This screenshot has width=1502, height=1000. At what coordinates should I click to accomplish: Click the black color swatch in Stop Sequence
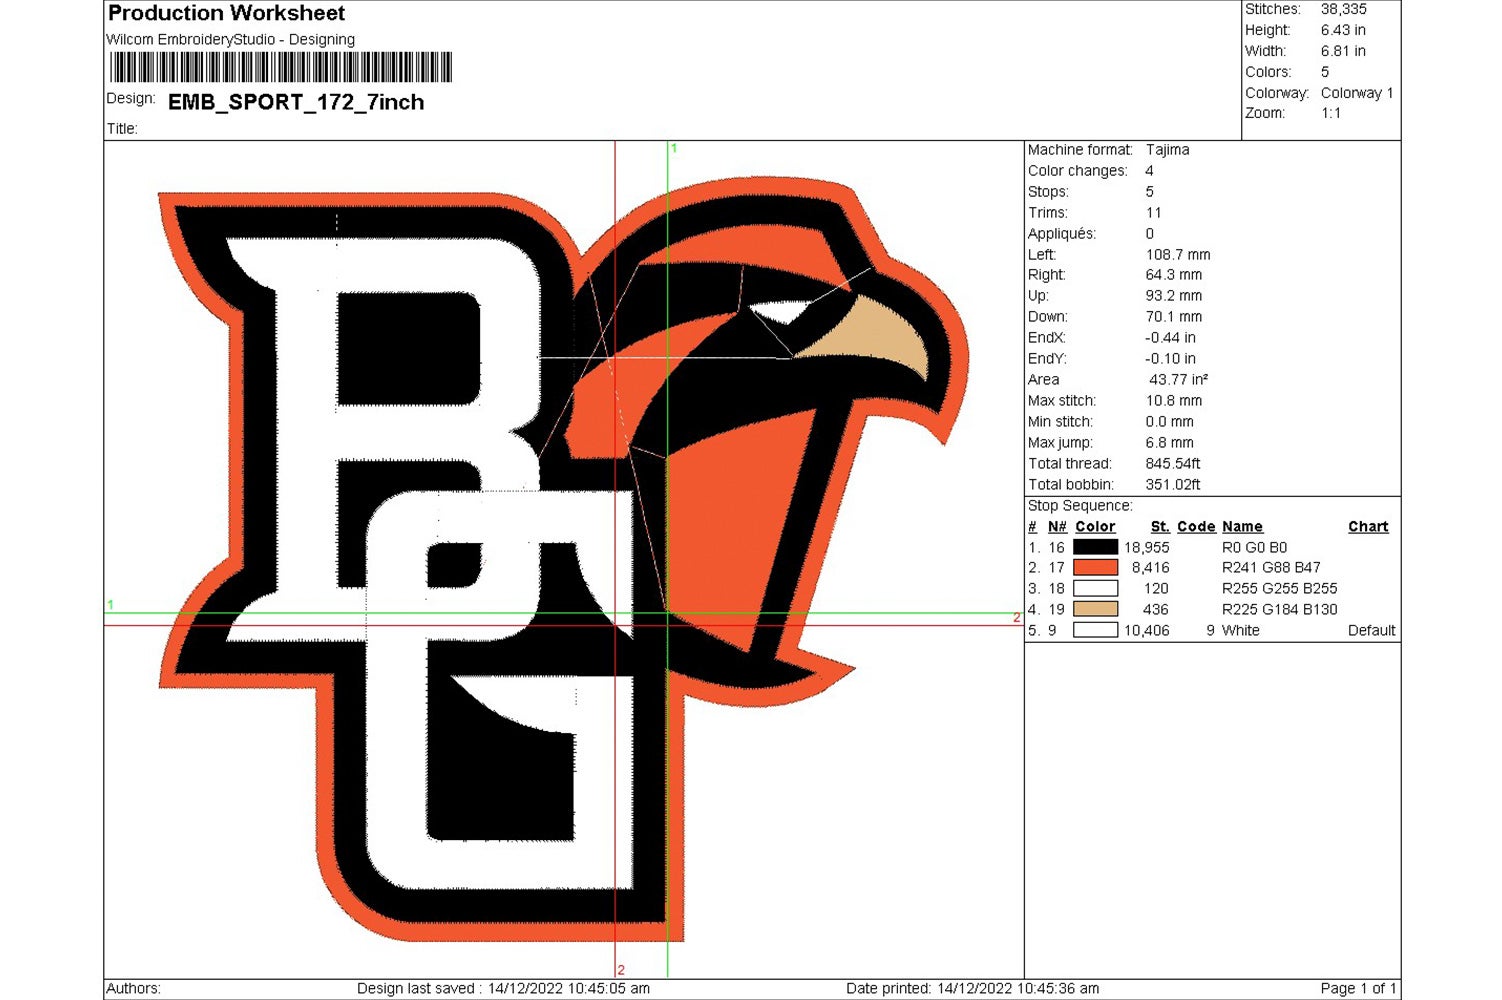[x=1095, y=547]
